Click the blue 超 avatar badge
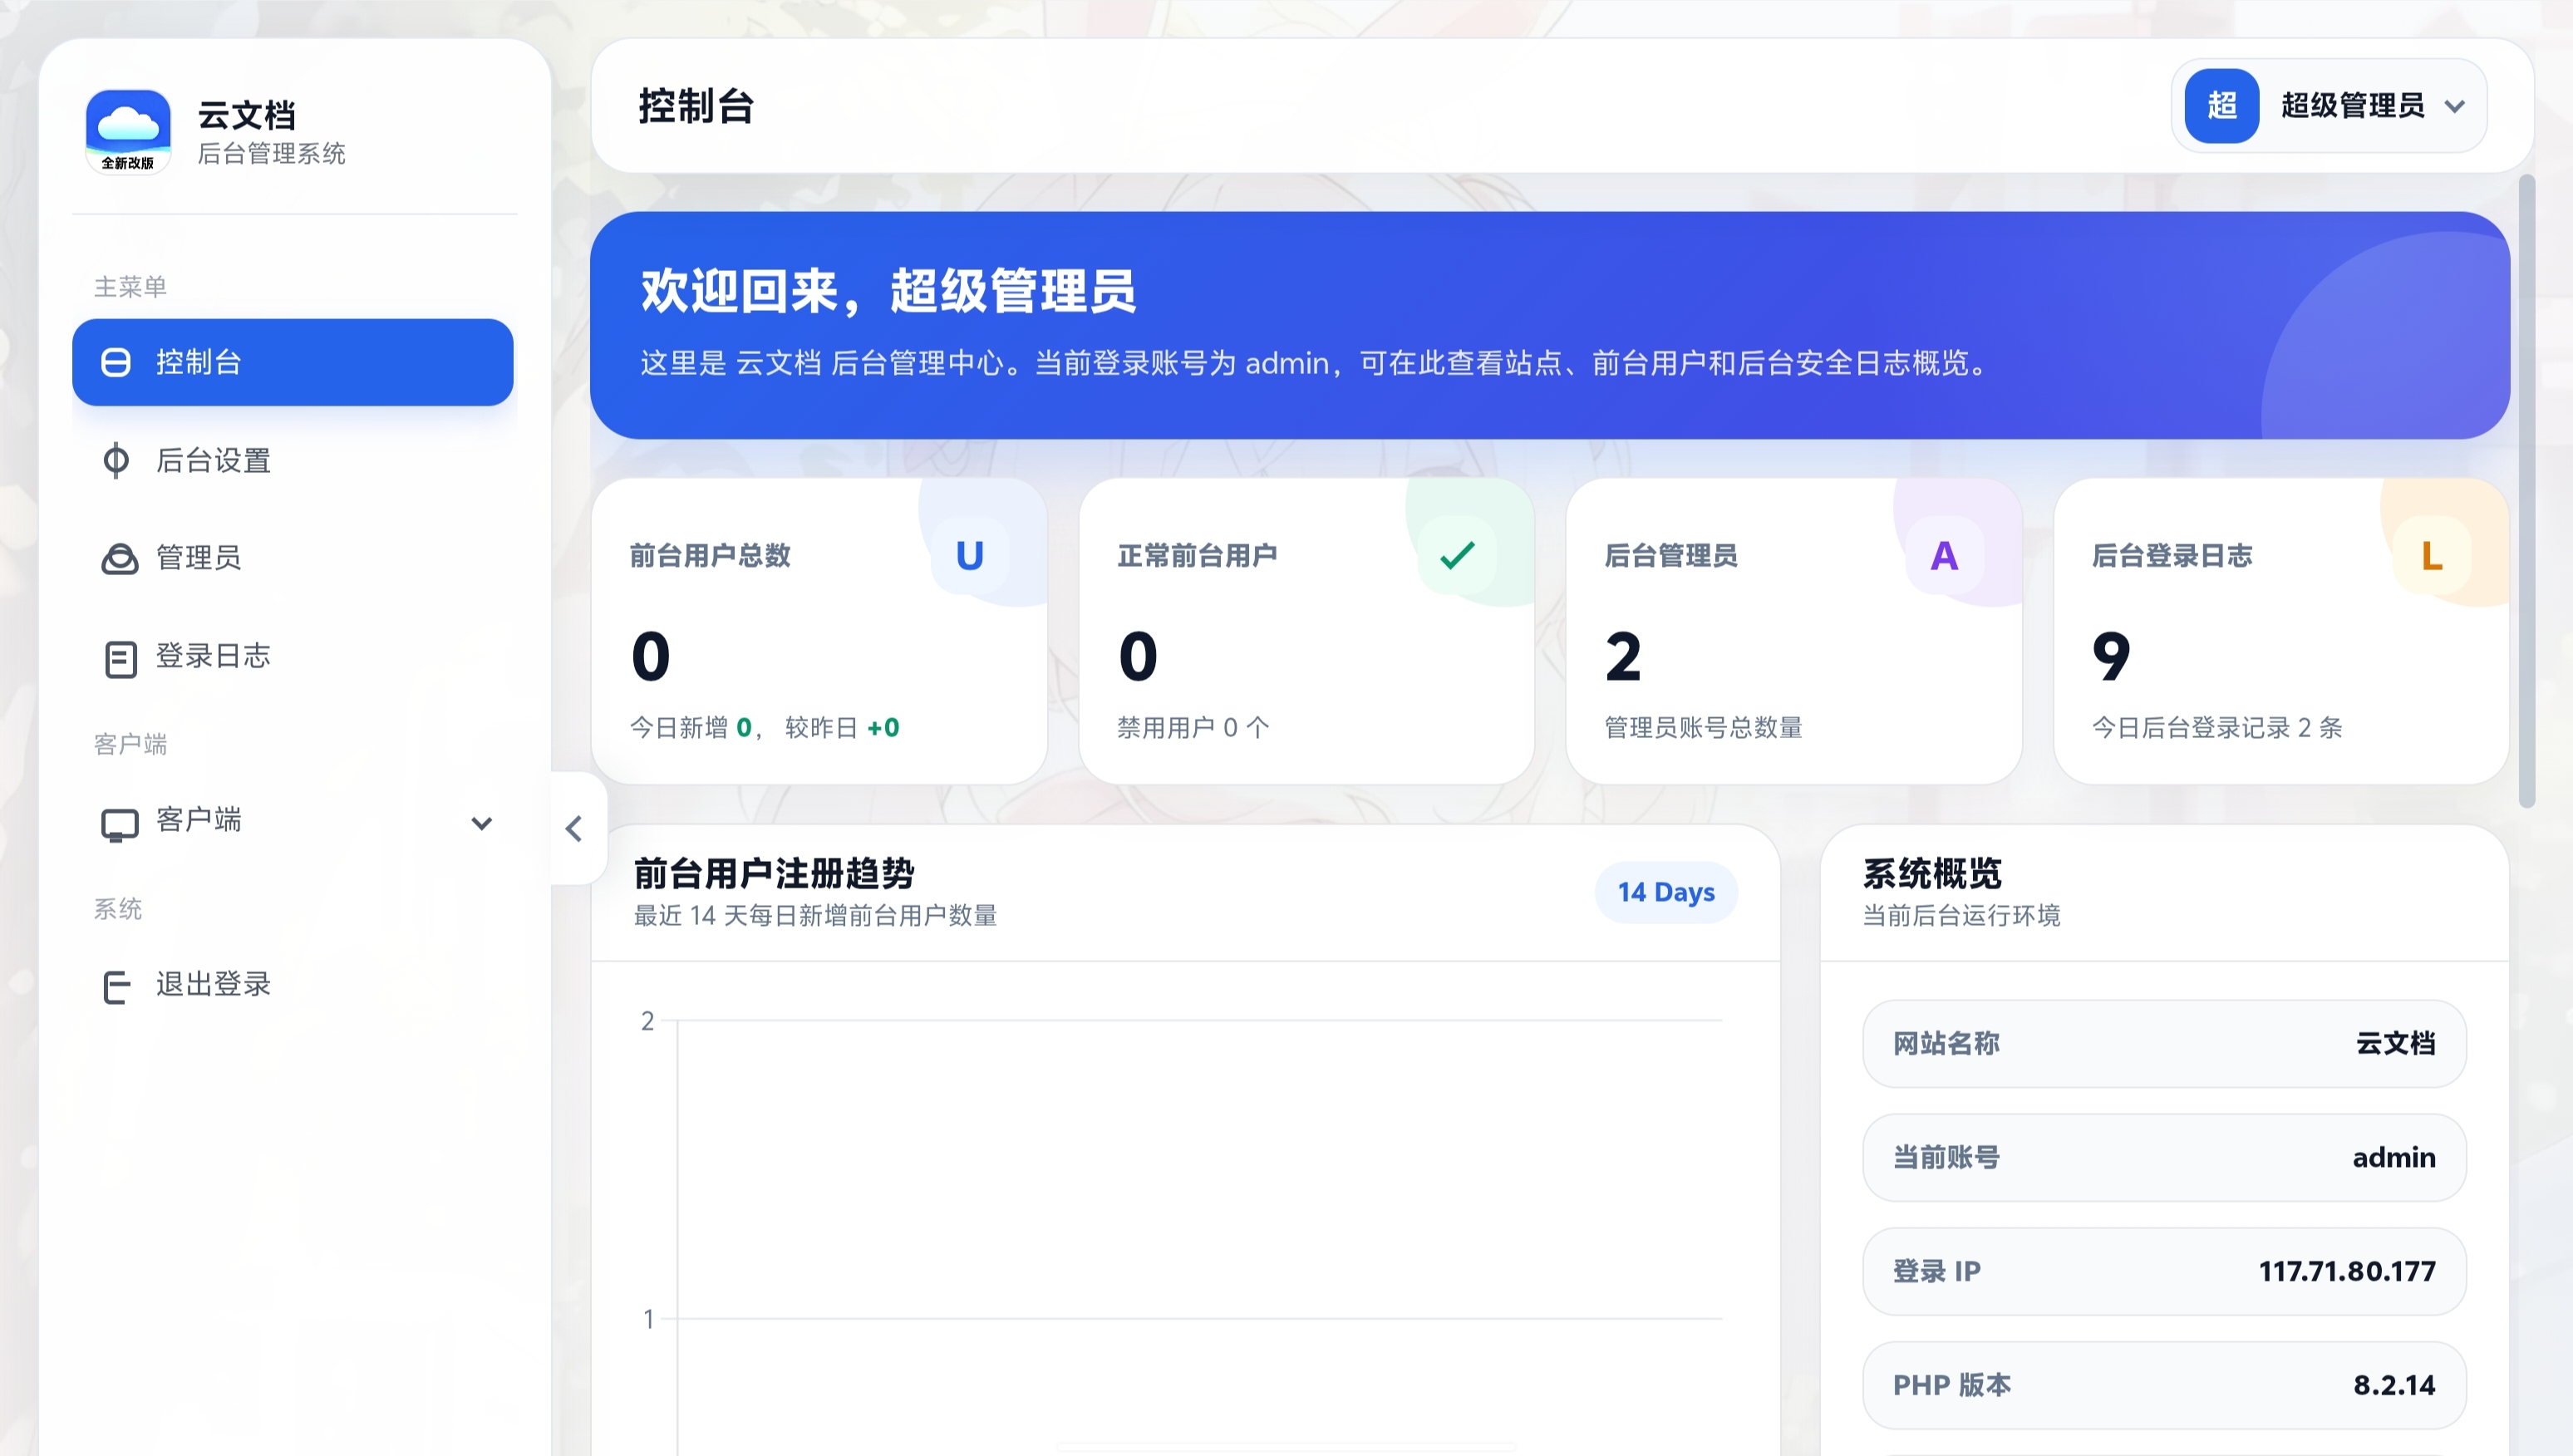Viewport: 2573px width, 1456px height. coord(2221,105)
